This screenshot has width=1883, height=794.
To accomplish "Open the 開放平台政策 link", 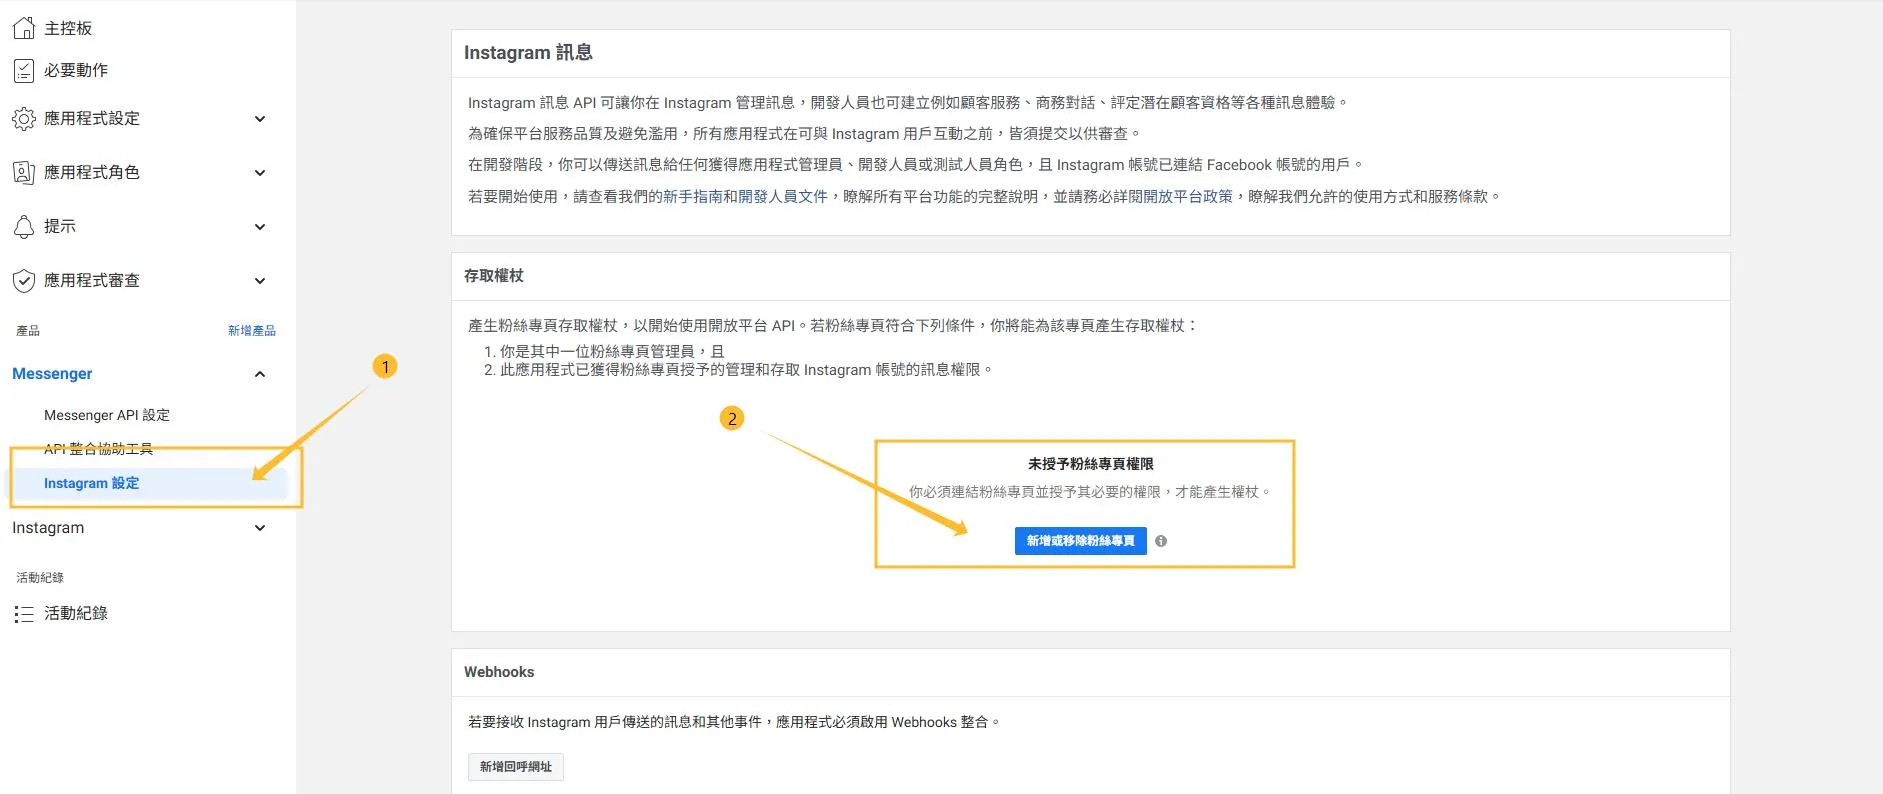I will tap(1188, 197).
